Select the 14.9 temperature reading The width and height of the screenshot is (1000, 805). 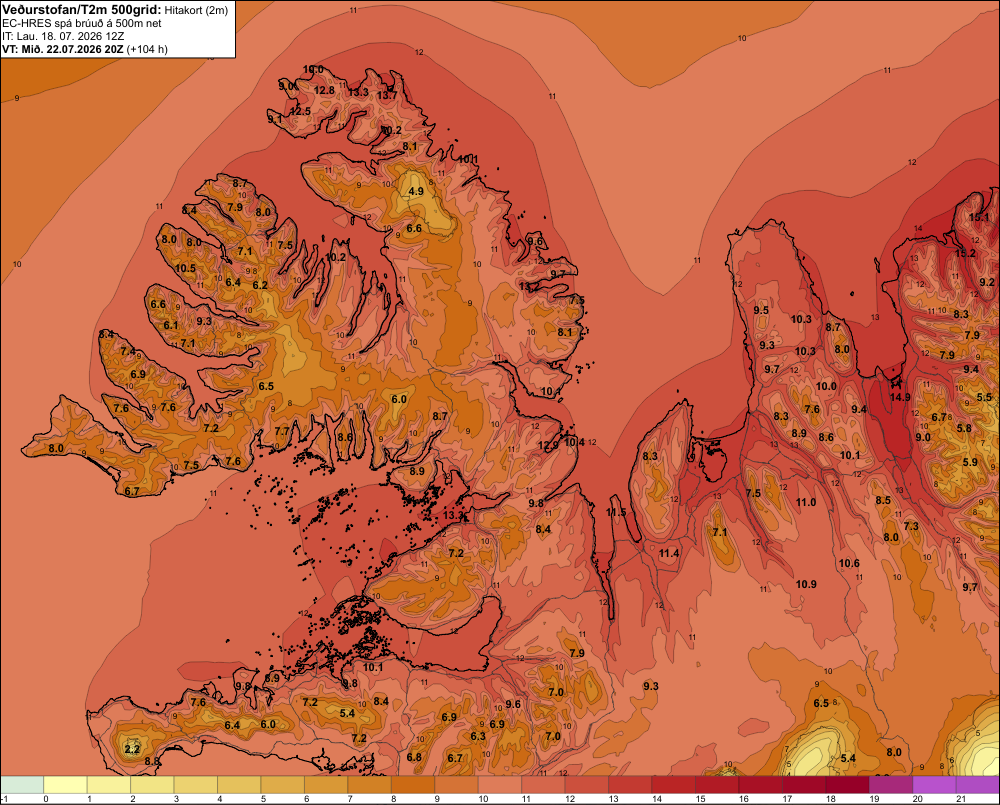900,397
